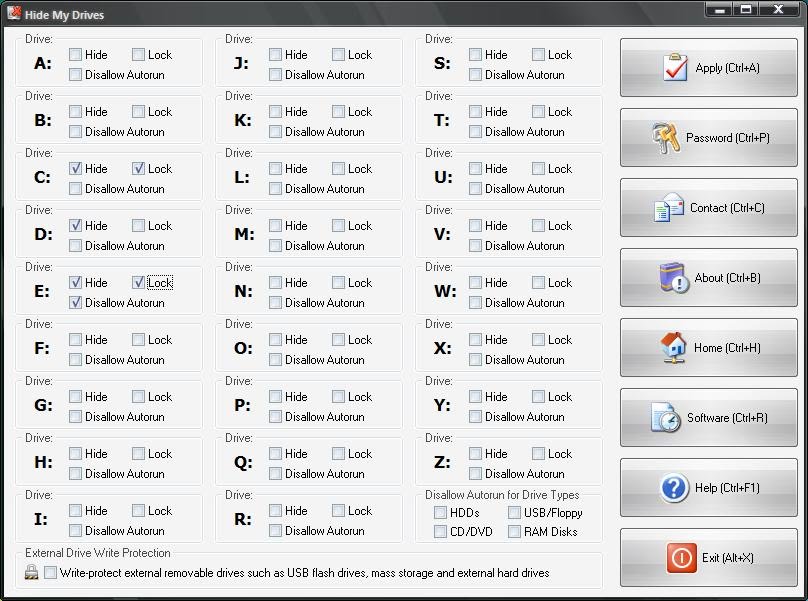This screenshot has width=808, height=601.
Task: Check Hide for drive Y:
Action: tap(475, 396)
